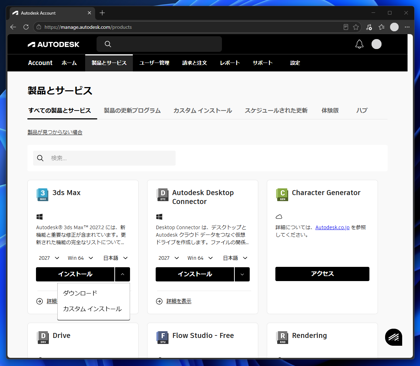Open the 日本語 language dropdown for 3ds Max
The width and height of the screenshot is (420, 366).
pyautogui.click(x=115, y=258)
